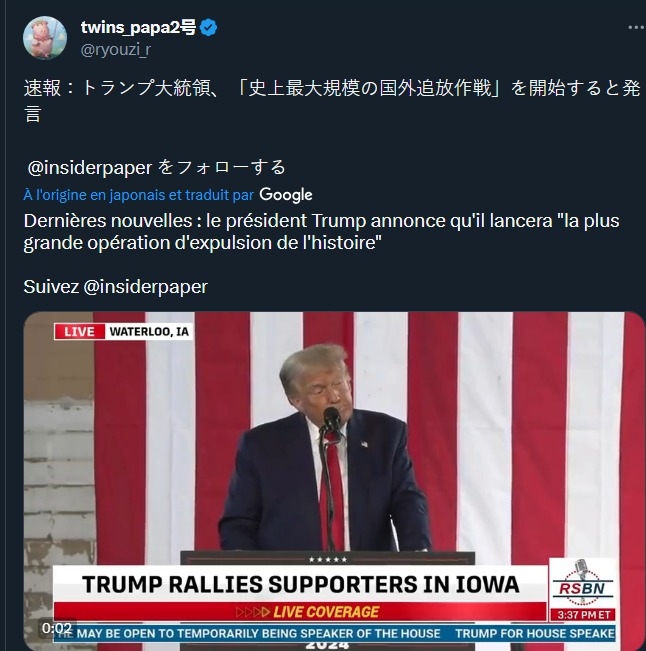This screenshot has width=646, height=651.
Task: Click the 3:37 PM ET time stamp
Action: 583,614
